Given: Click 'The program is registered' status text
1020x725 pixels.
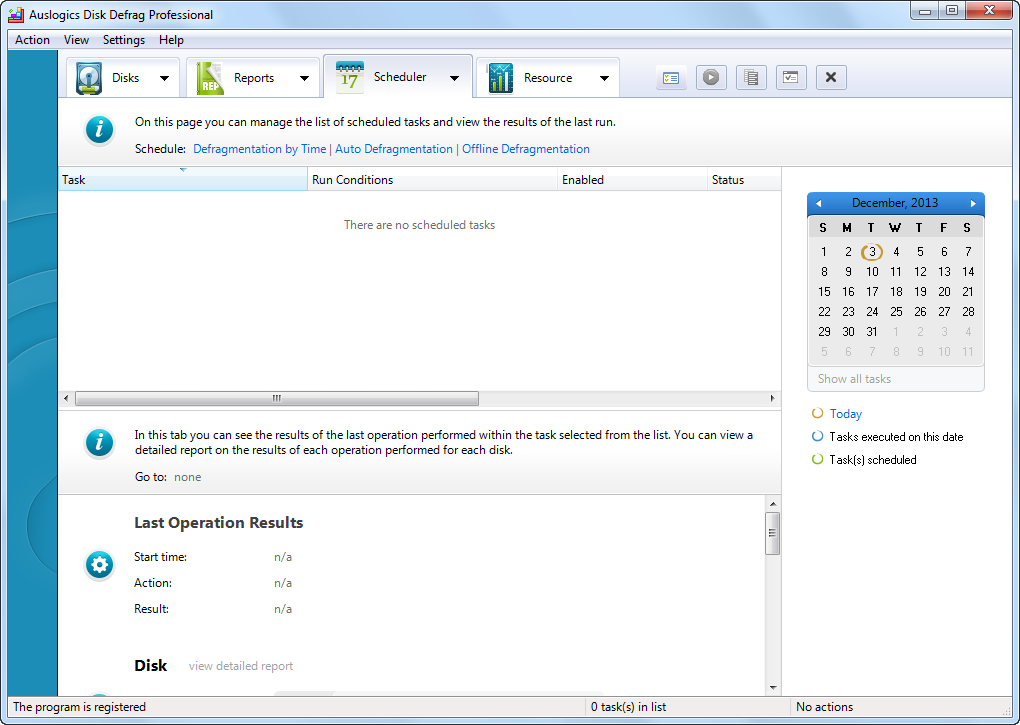Looking at the screenshot, I should [79, 707].
